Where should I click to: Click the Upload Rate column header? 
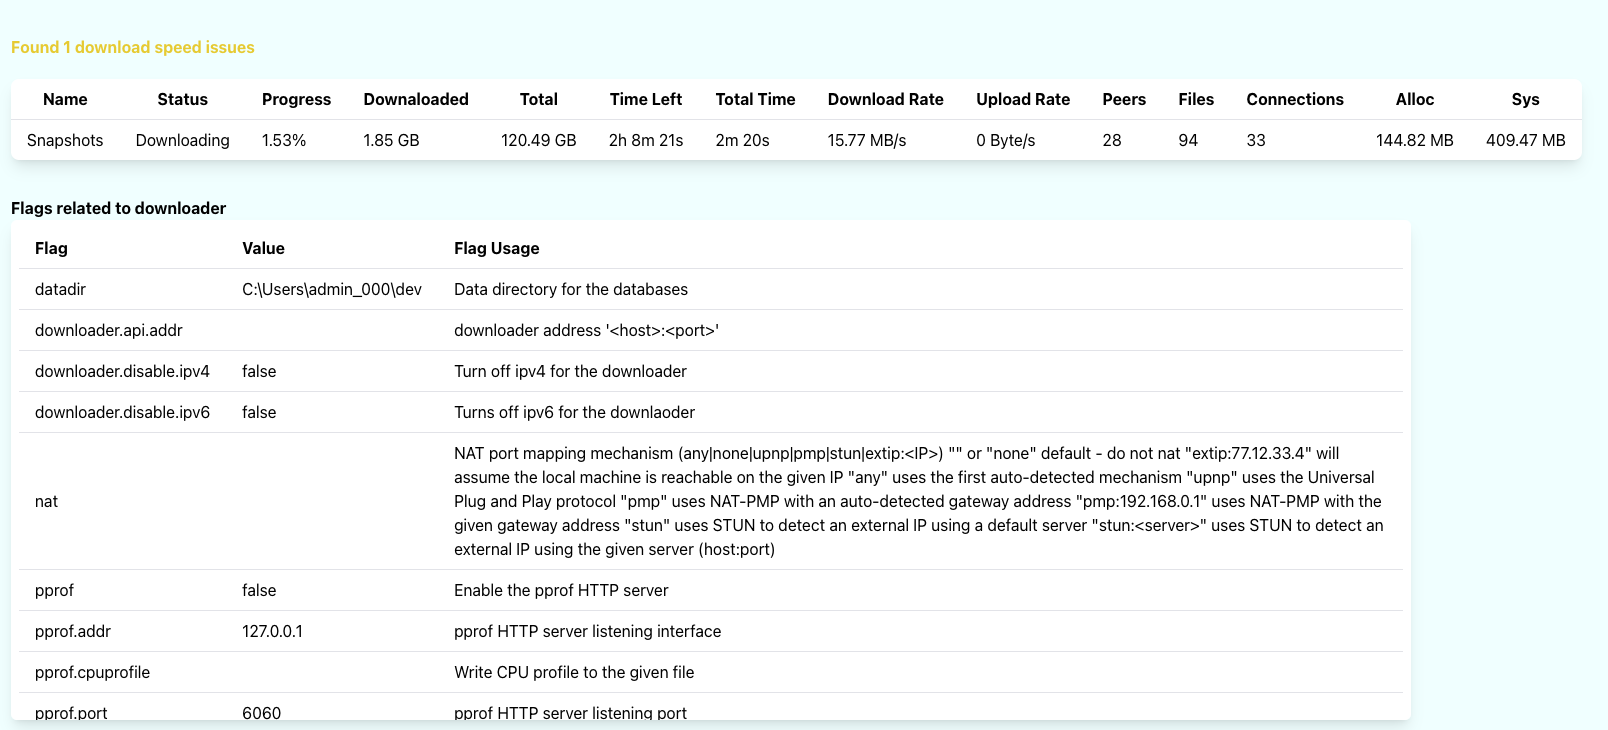[x=1023, y=99]
